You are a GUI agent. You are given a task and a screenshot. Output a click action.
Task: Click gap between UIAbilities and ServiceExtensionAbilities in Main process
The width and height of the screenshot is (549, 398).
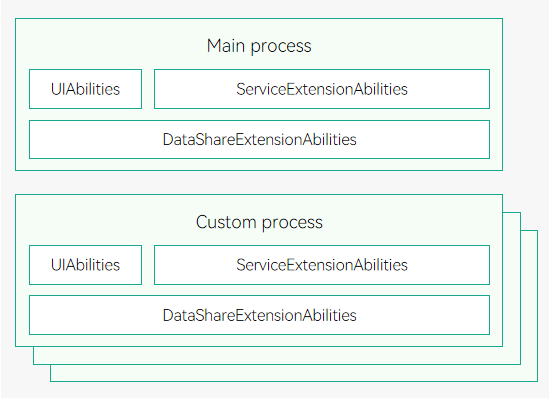click(x=148, y=89)
